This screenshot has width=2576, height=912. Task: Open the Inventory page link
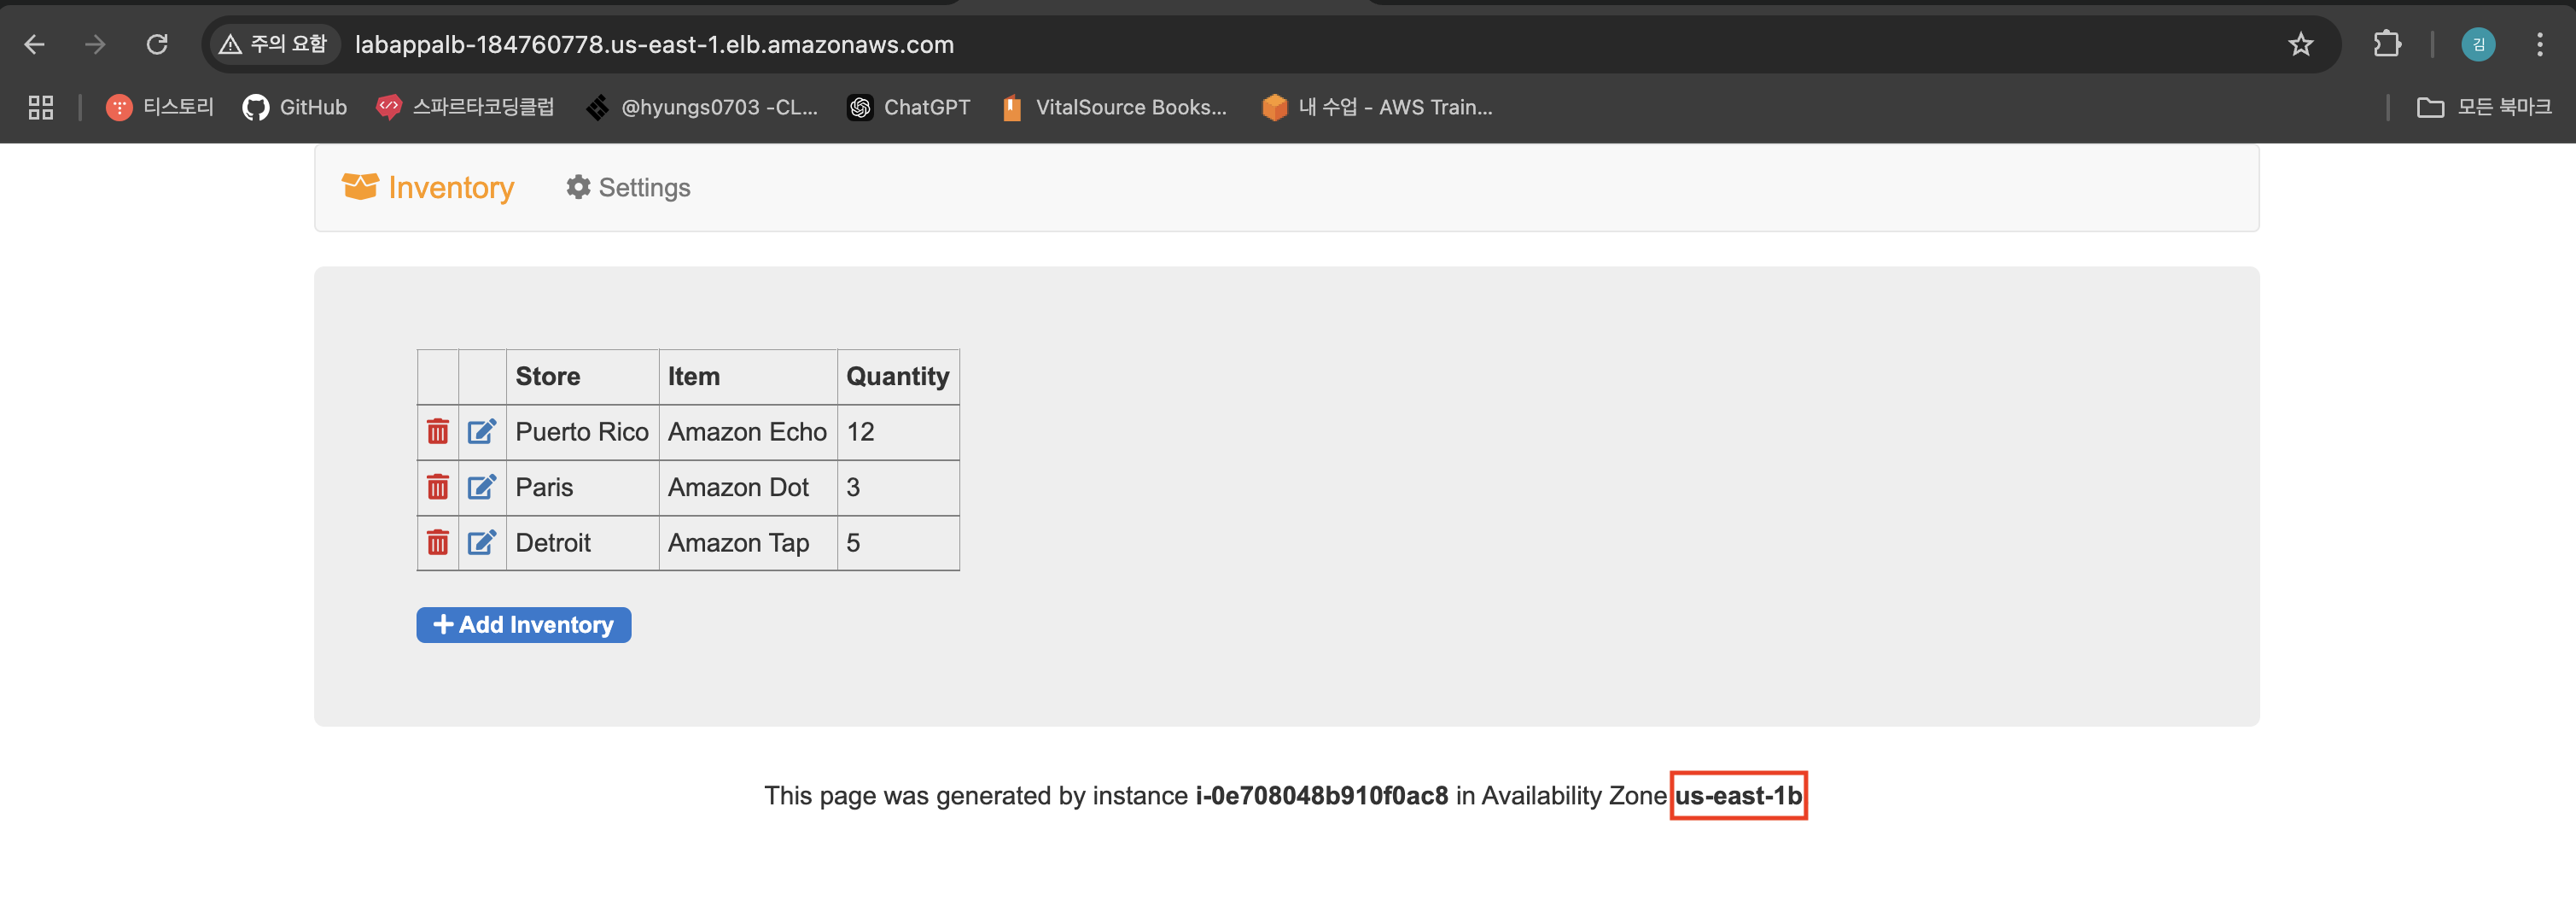click(428, 188)
